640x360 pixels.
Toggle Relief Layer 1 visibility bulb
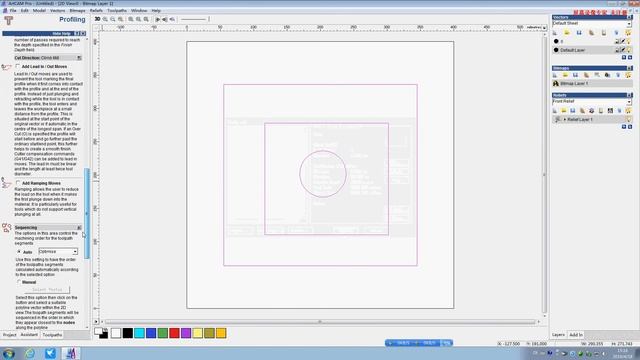628,120
